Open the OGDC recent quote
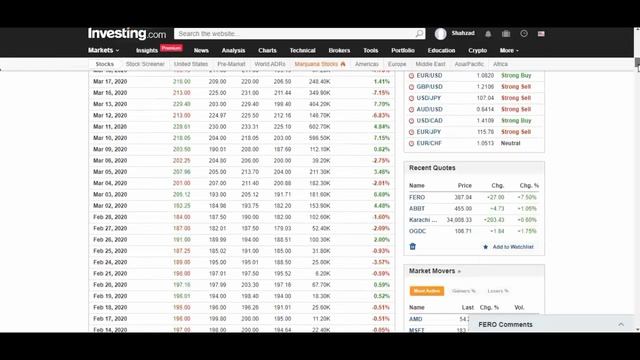The width and height of the screenshot is (640, 360). (x=417, y=231)
